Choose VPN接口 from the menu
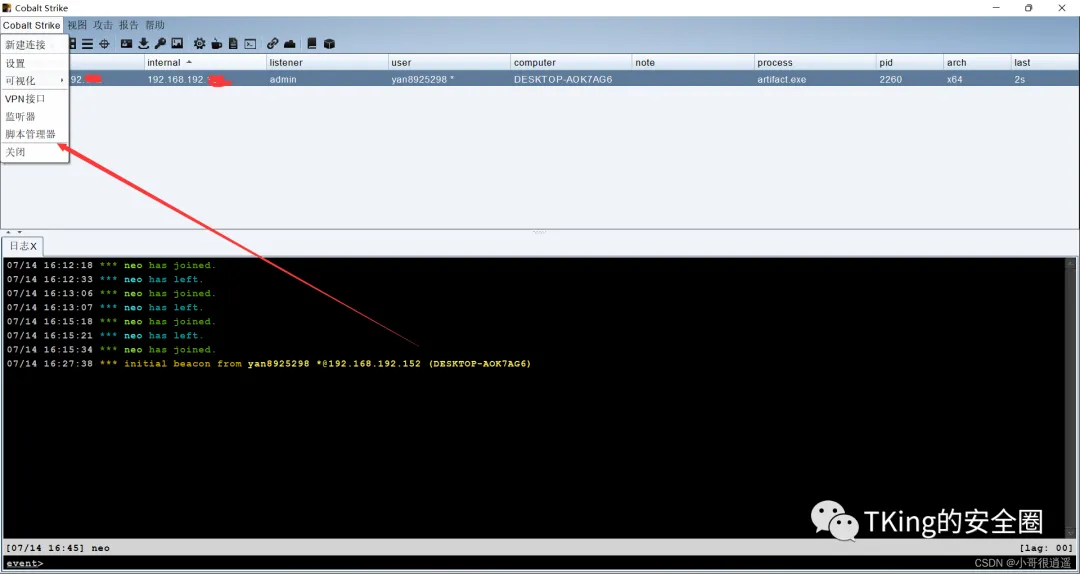The image size is (1080, 574). tap(34, 99)
